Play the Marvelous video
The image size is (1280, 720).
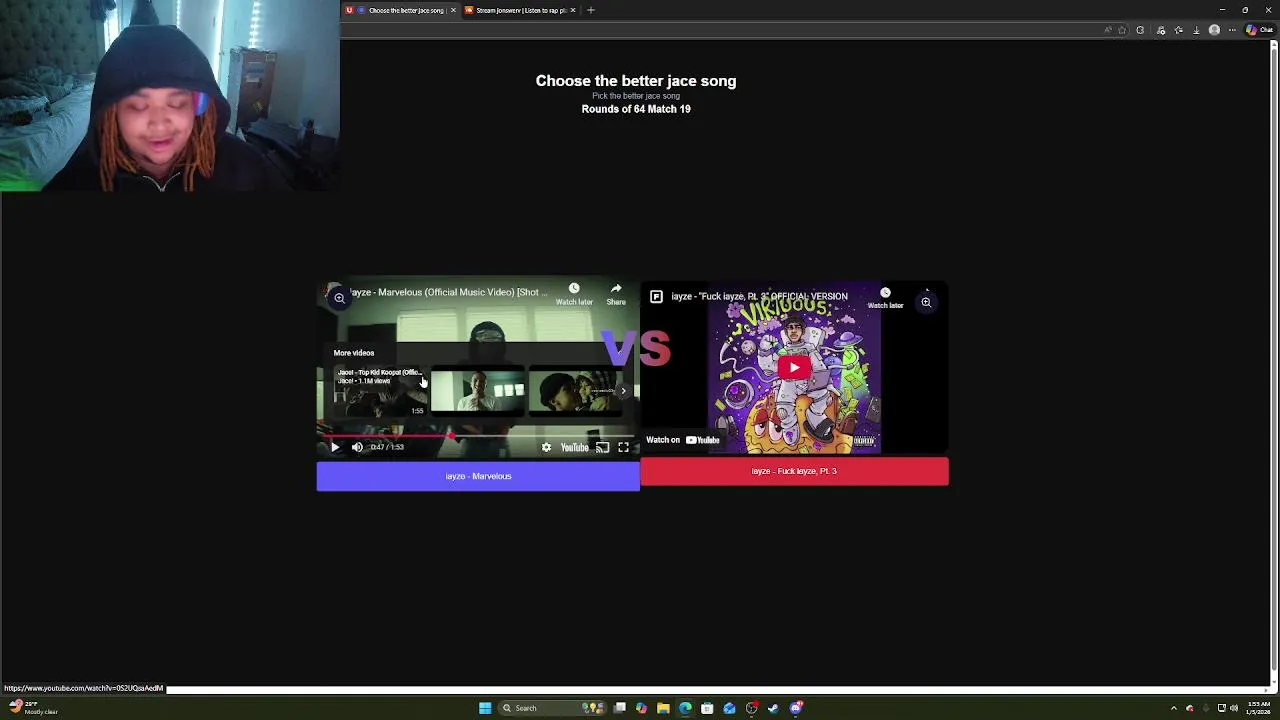(x=335, y=447)
